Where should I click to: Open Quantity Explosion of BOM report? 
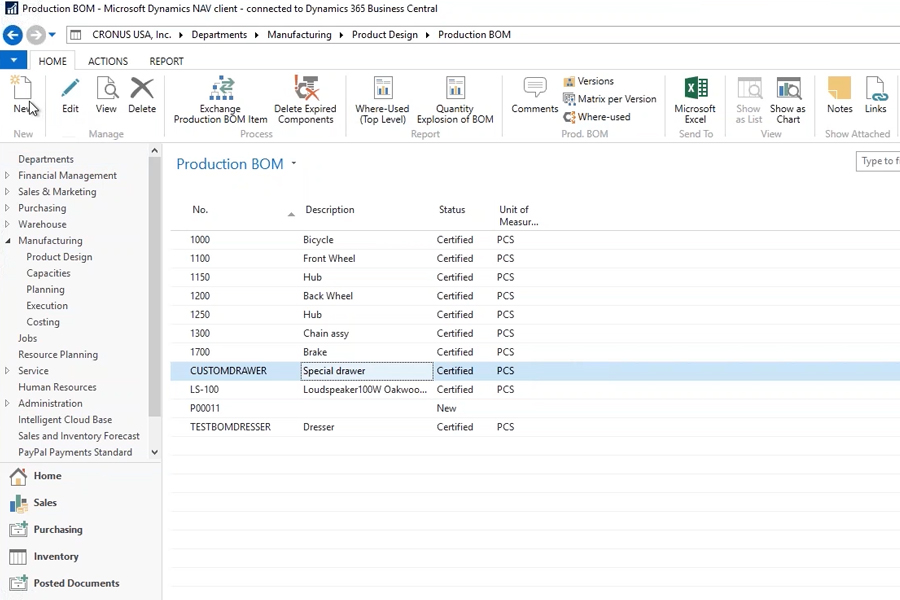[455, 99]
